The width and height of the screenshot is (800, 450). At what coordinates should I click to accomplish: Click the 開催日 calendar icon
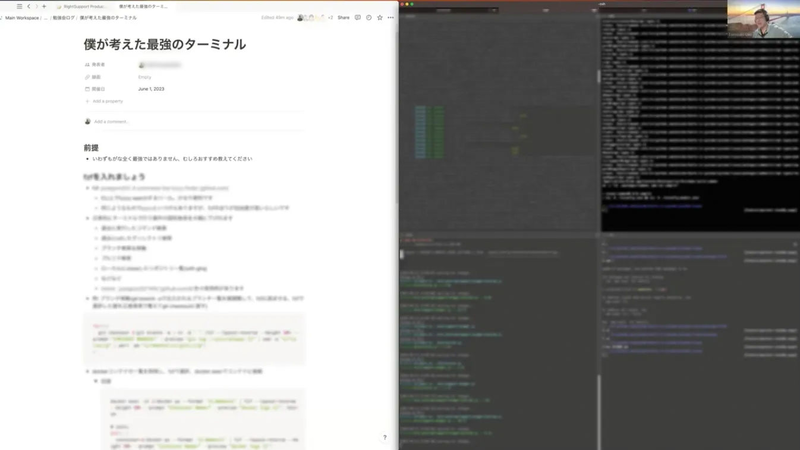(x=87, y=89)
